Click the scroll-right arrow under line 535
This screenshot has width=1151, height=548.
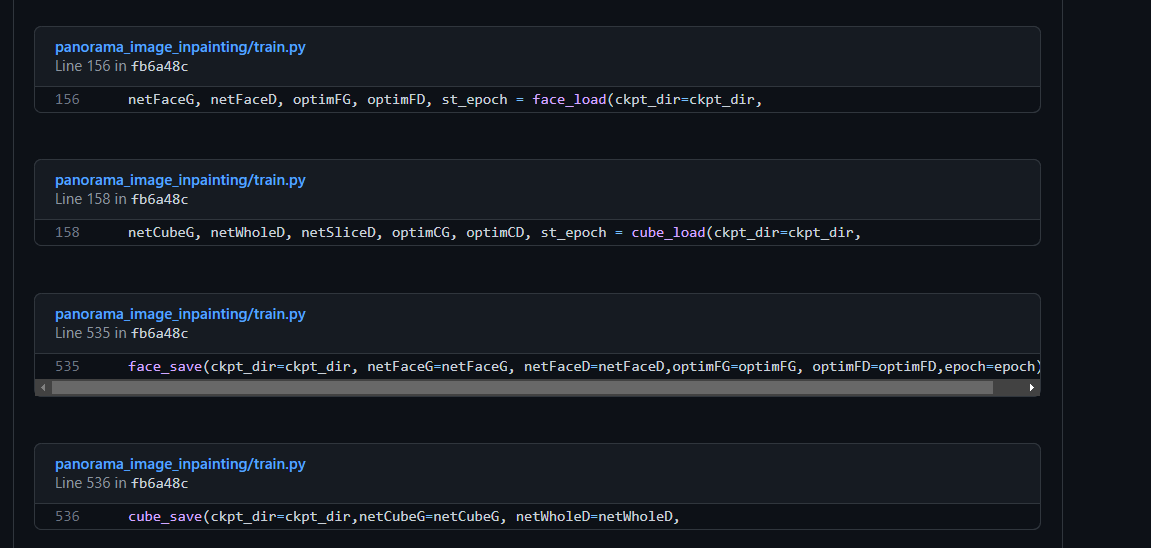[1031, 387]
